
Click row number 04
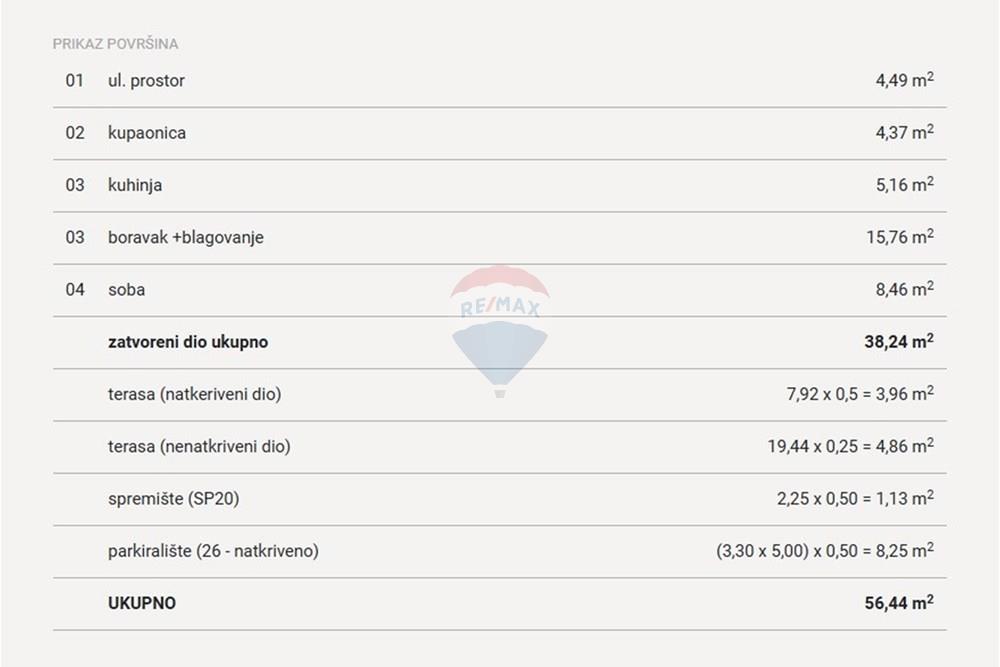75,290
